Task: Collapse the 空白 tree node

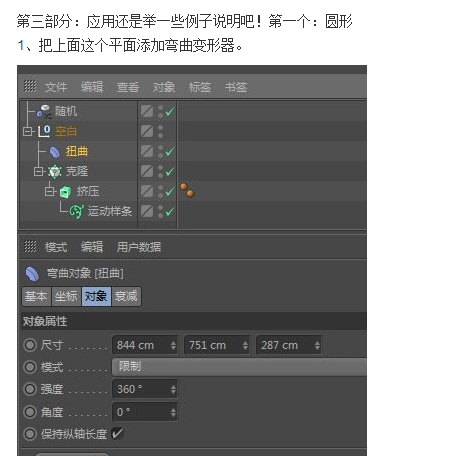Action: coord(27,131)
